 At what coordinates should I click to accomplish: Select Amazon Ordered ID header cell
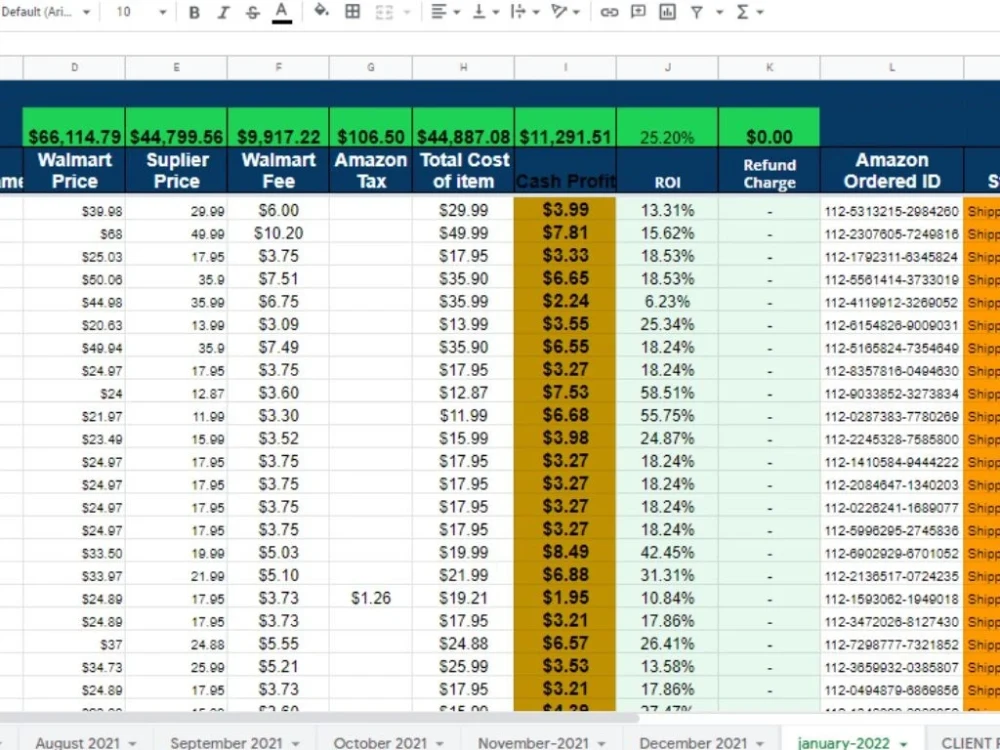(892, 170)
